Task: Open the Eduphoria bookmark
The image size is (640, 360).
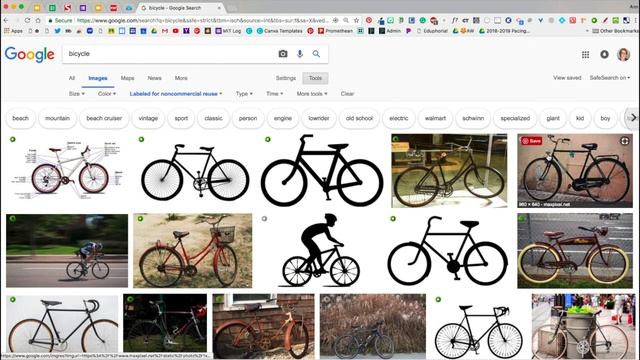Action: click(x=433, y=31)
